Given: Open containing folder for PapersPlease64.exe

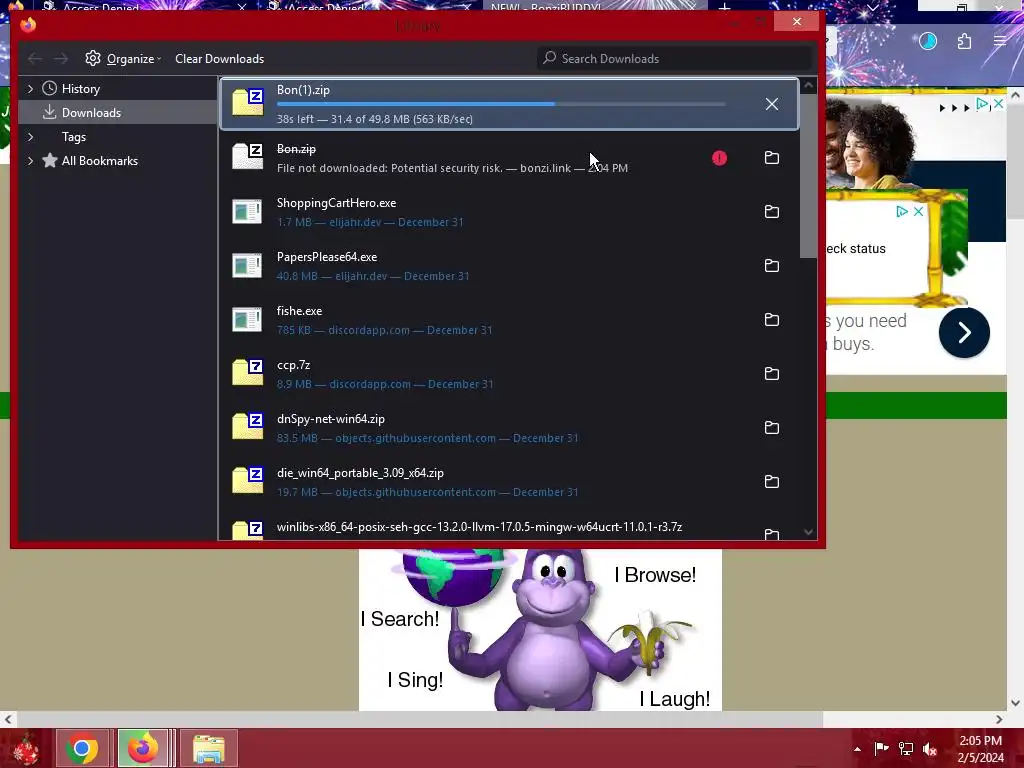Looking at the screenshot, I should [x=772, y=266].
